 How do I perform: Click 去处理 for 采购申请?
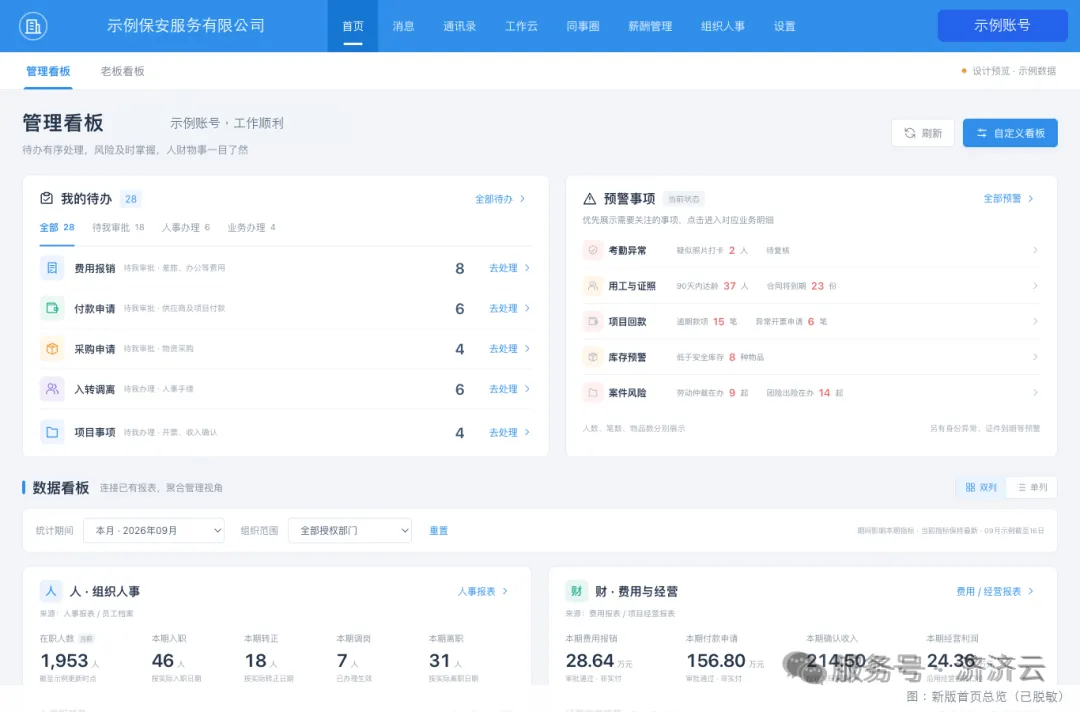(509, 348)
